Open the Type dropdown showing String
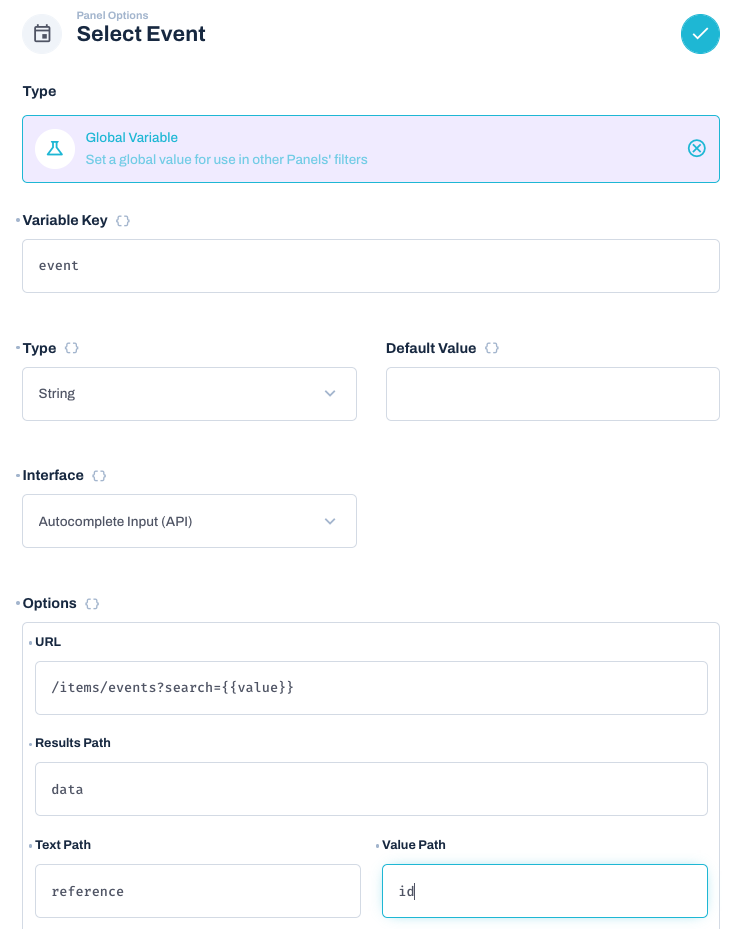This screenshot has height=929, width=733. (189, 393)
